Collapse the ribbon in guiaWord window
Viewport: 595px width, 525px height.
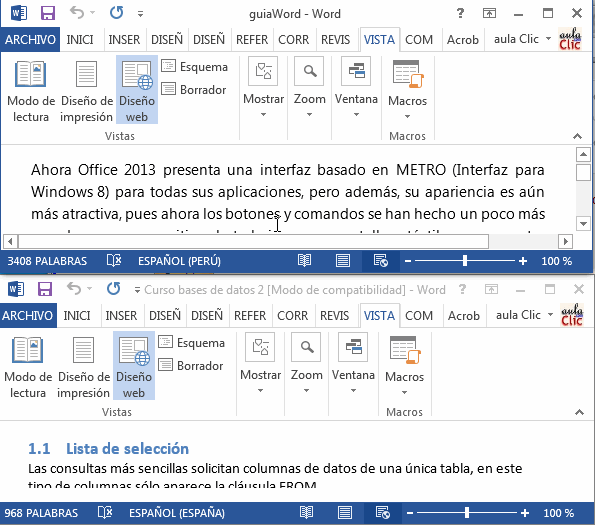[x=577, y=136]
